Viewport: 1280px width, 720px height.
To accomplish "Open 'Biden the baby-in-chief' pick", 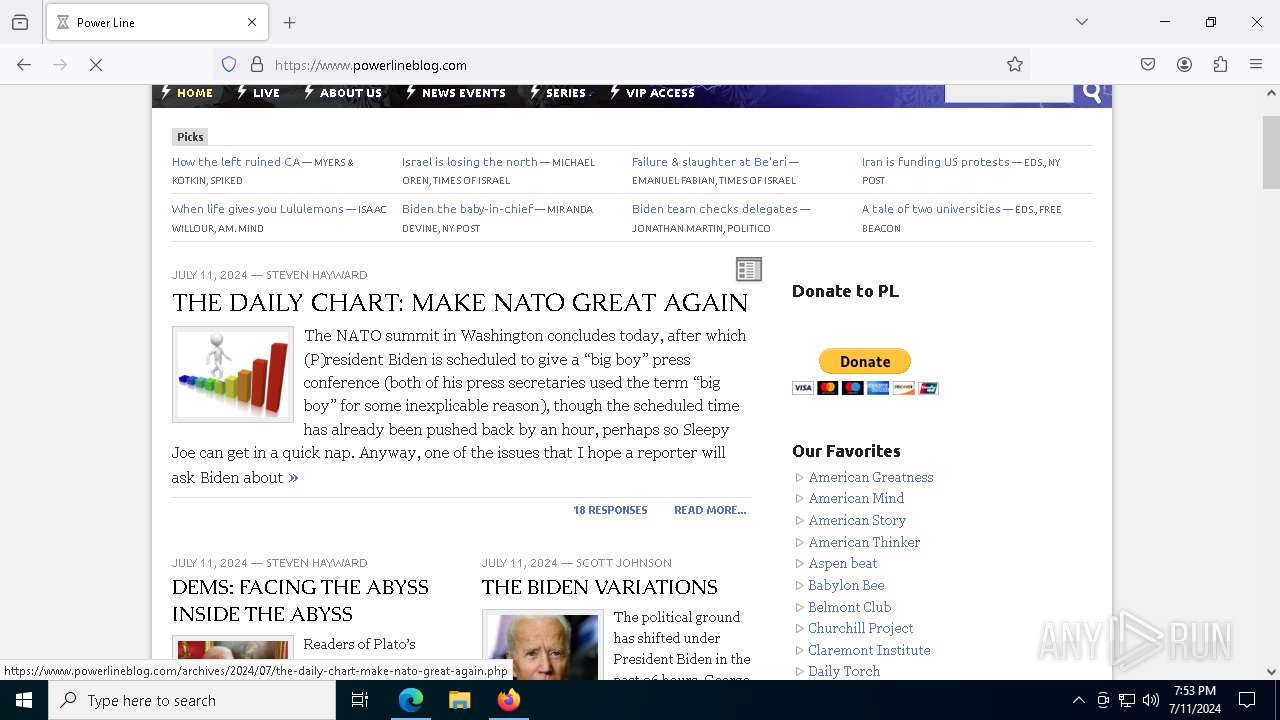I will (467, 209).
